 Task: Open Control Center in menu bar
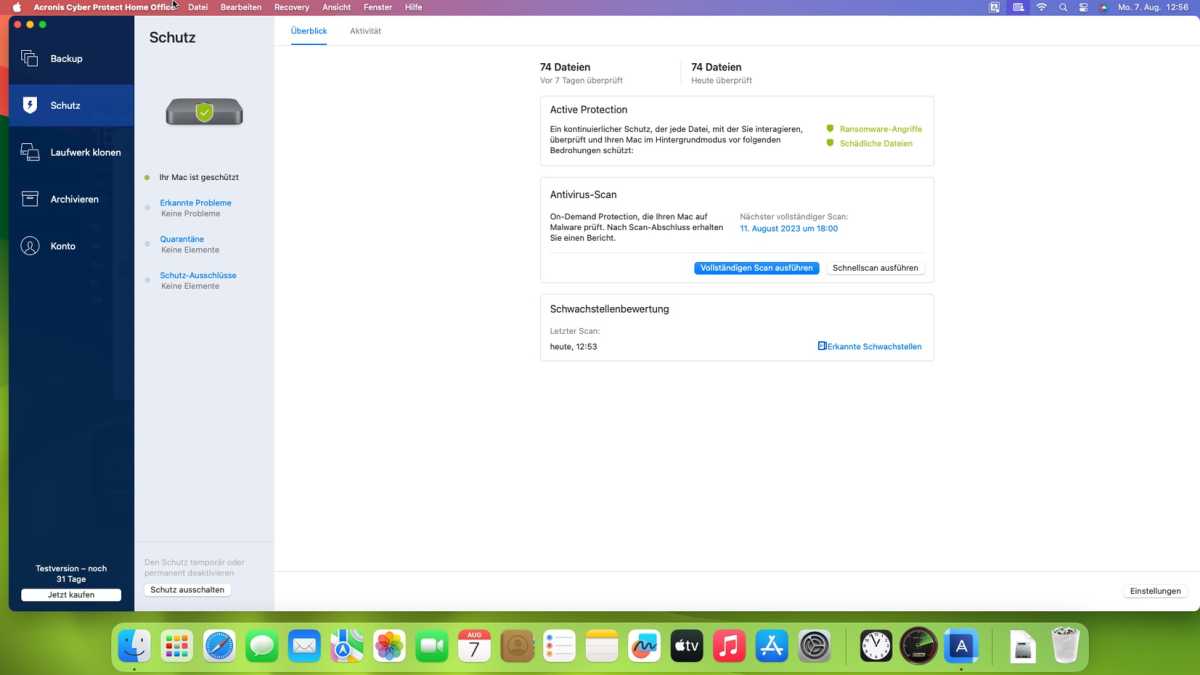click(1083, 7)
